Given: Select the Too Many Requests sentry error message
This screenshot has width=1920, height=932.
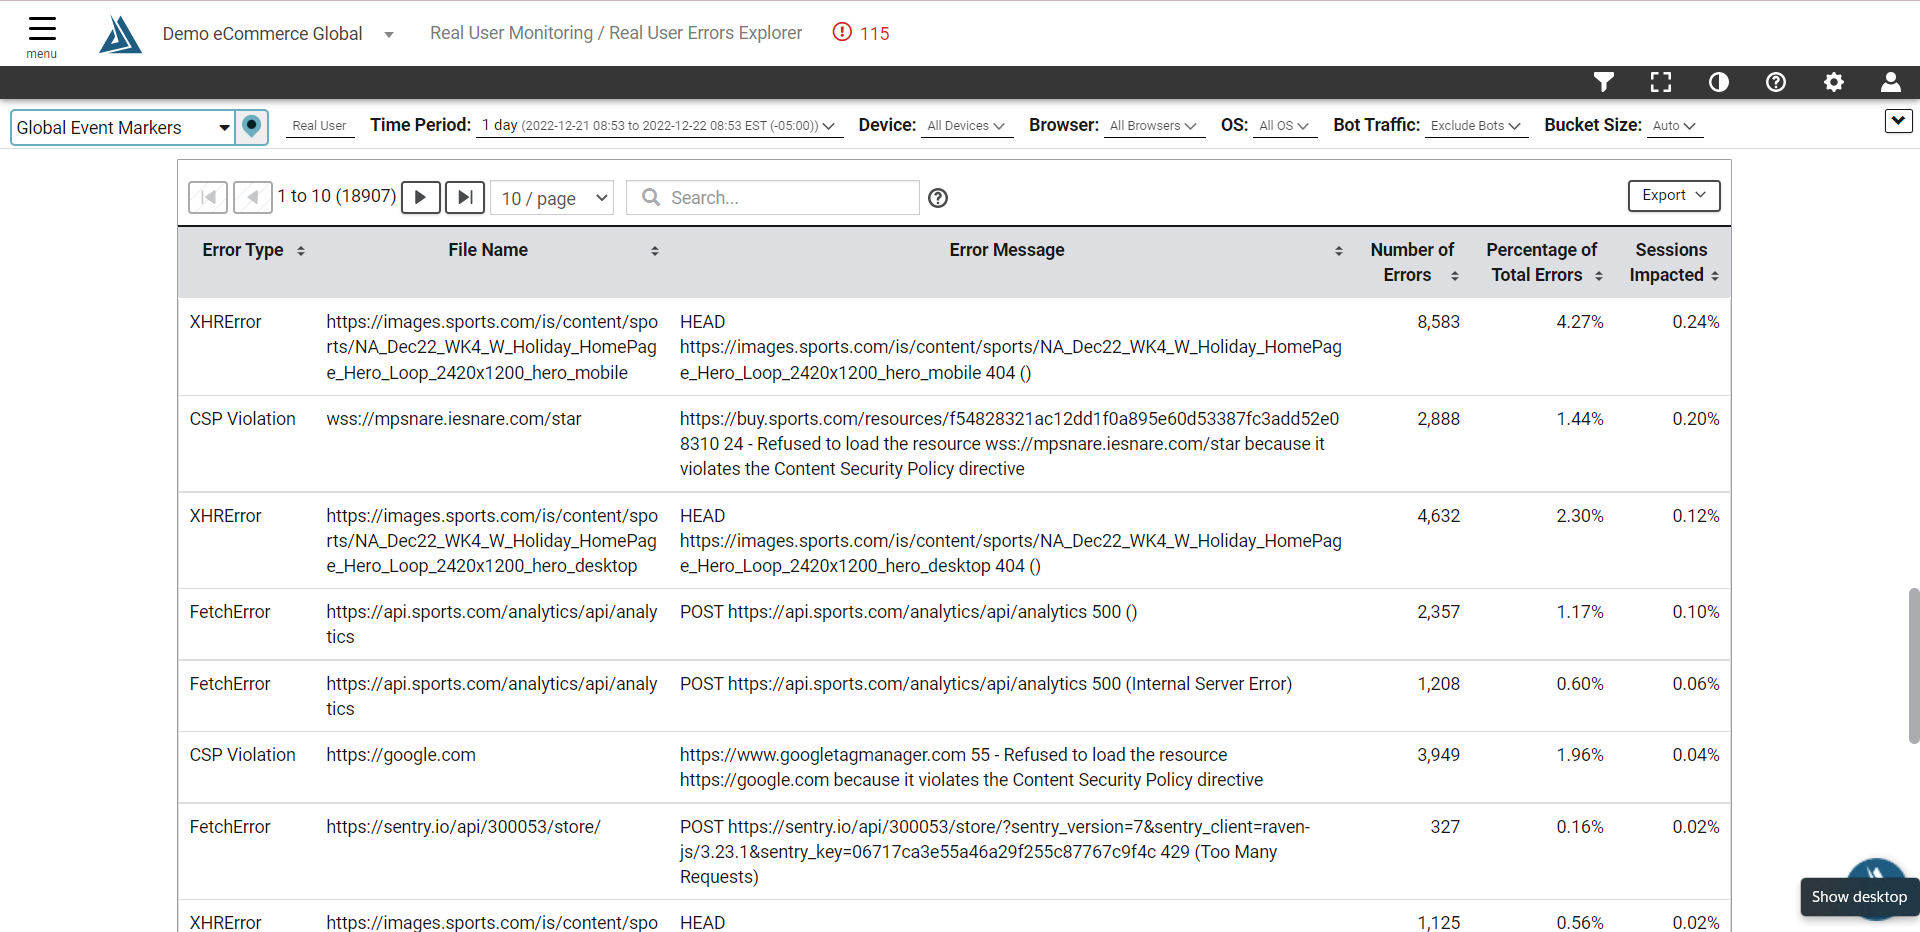Looking at the screenshot, I should (x=995, y=852).
